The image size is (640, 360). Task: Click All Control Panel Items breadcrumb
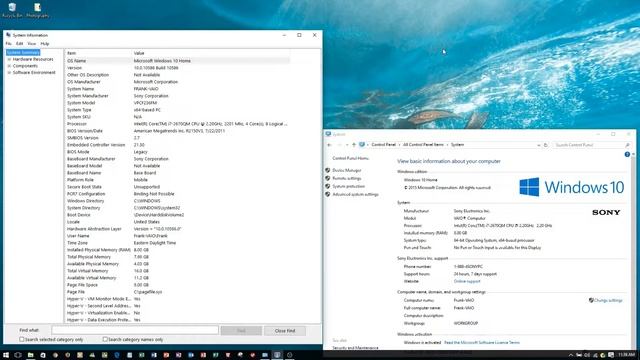(423, 145)
